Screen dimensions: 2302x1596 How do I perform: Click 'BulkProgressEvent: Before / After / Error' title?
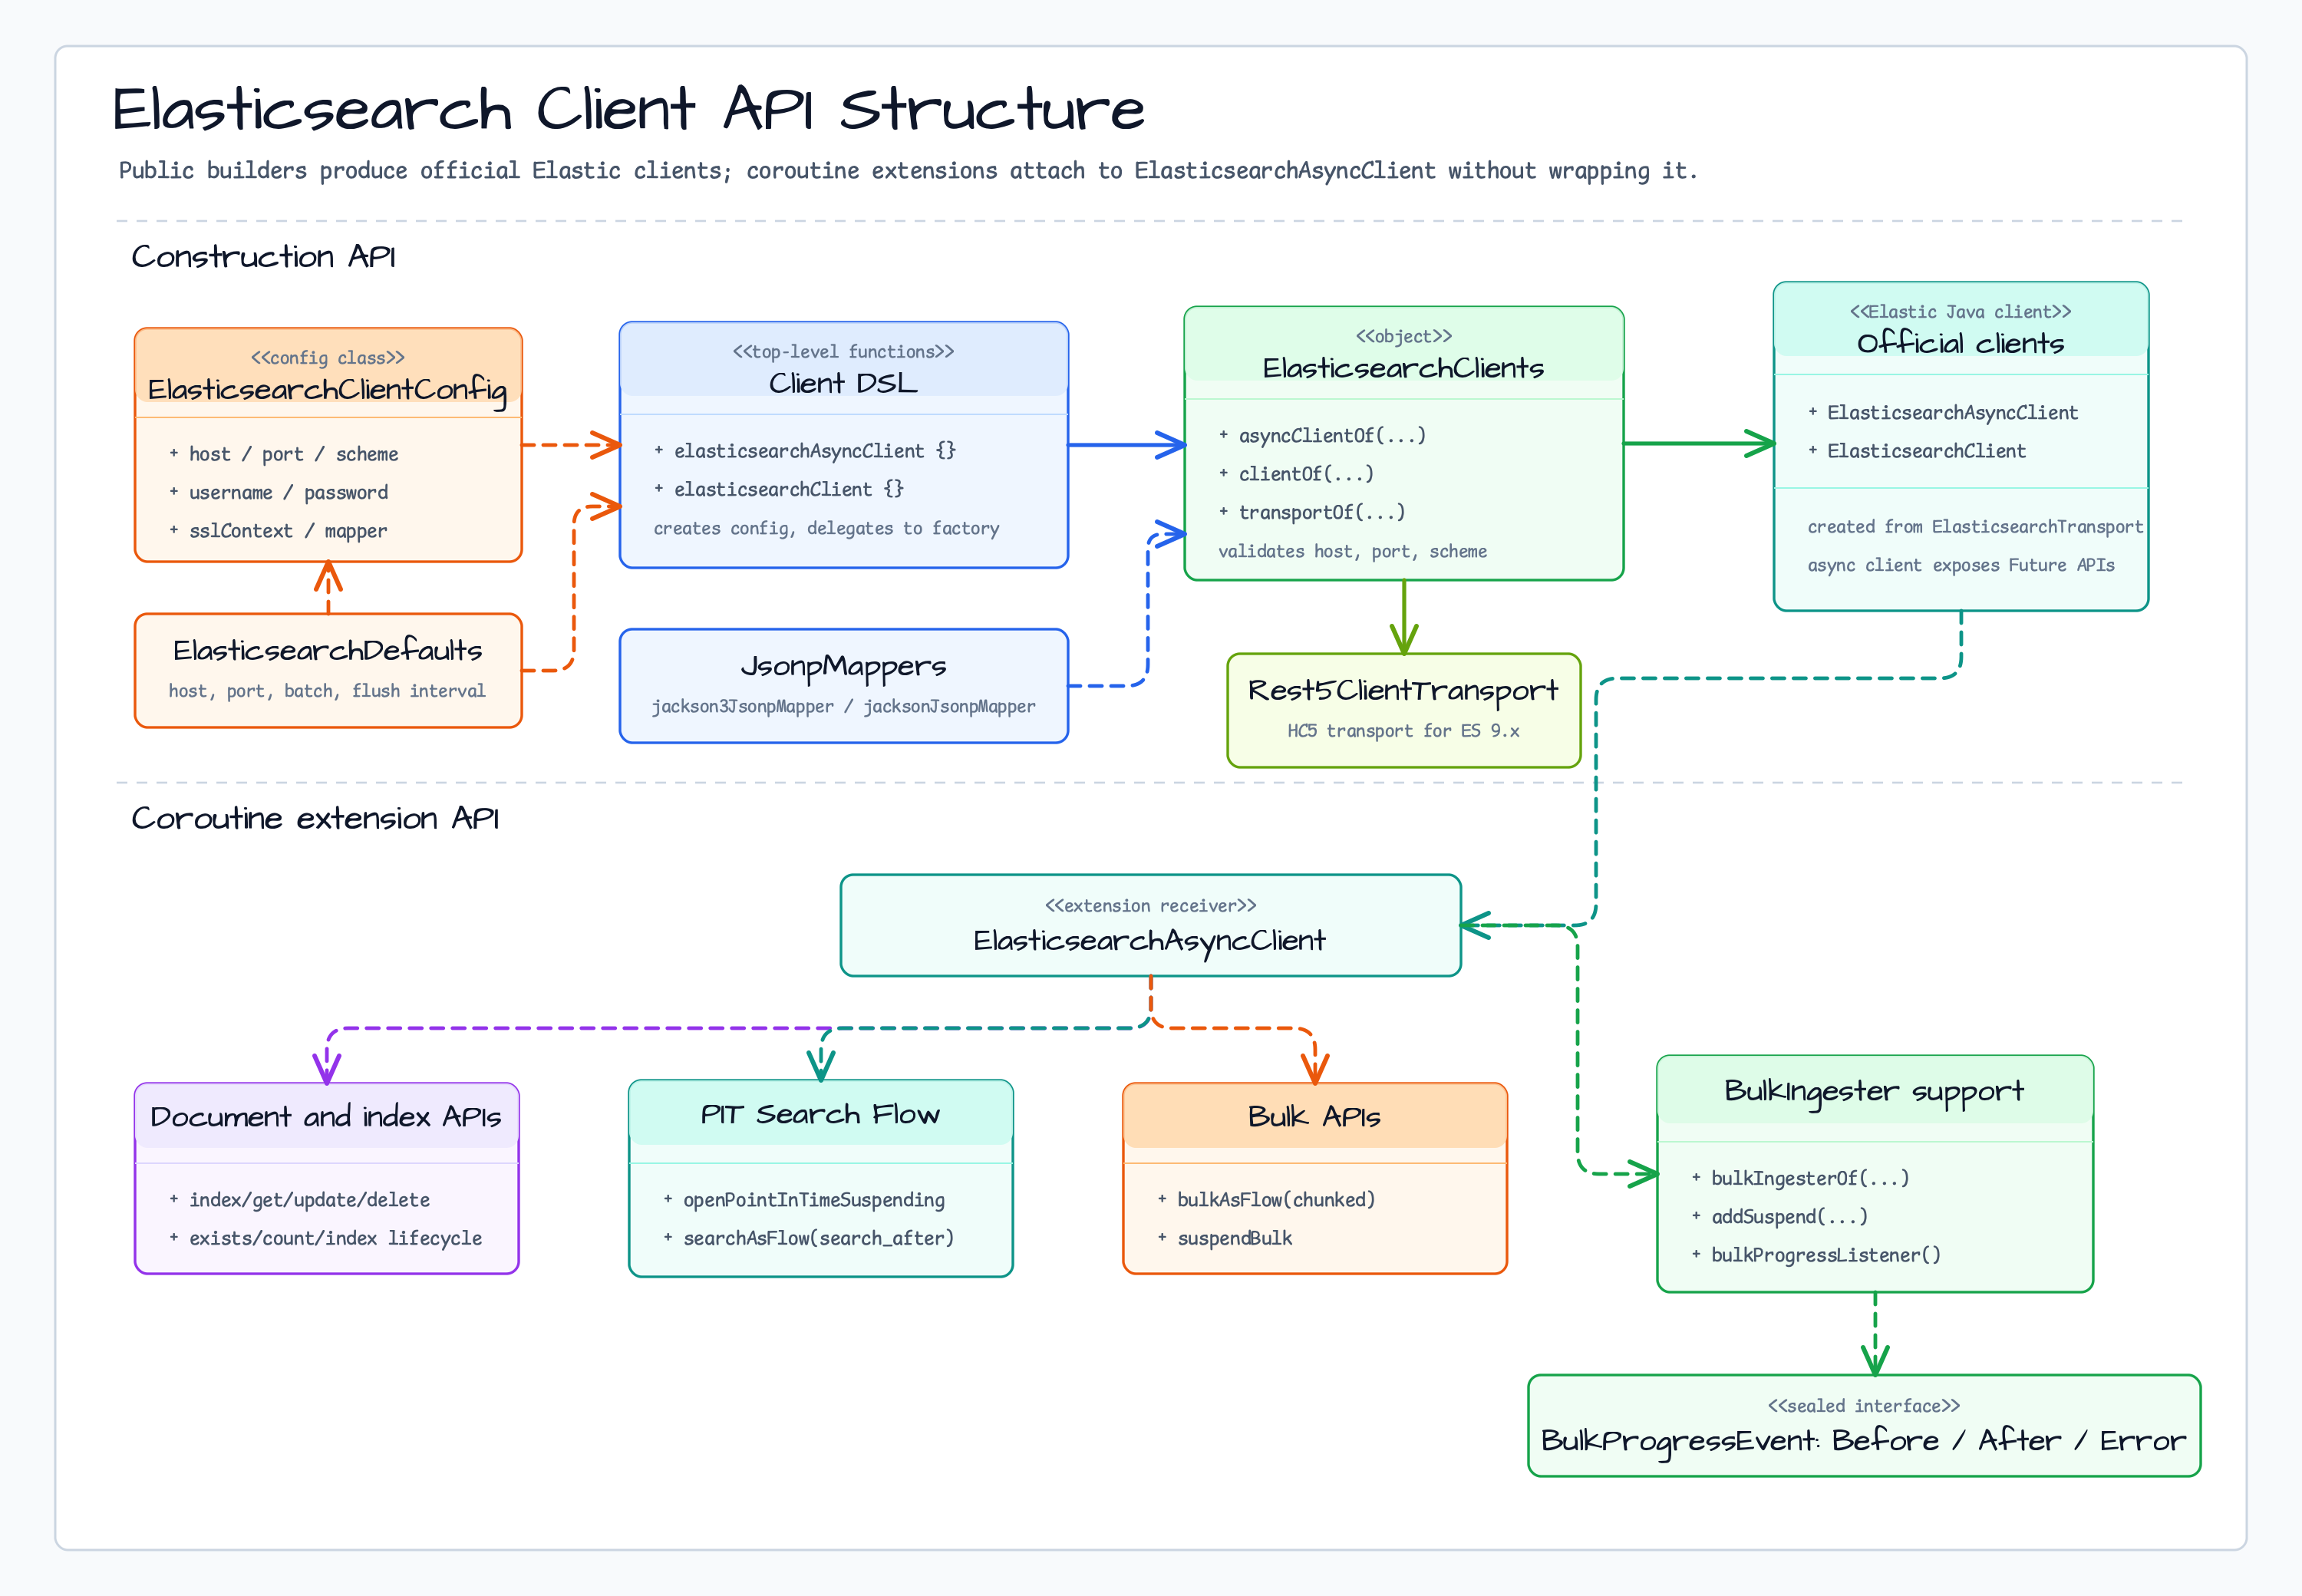click(1864, 1440)
